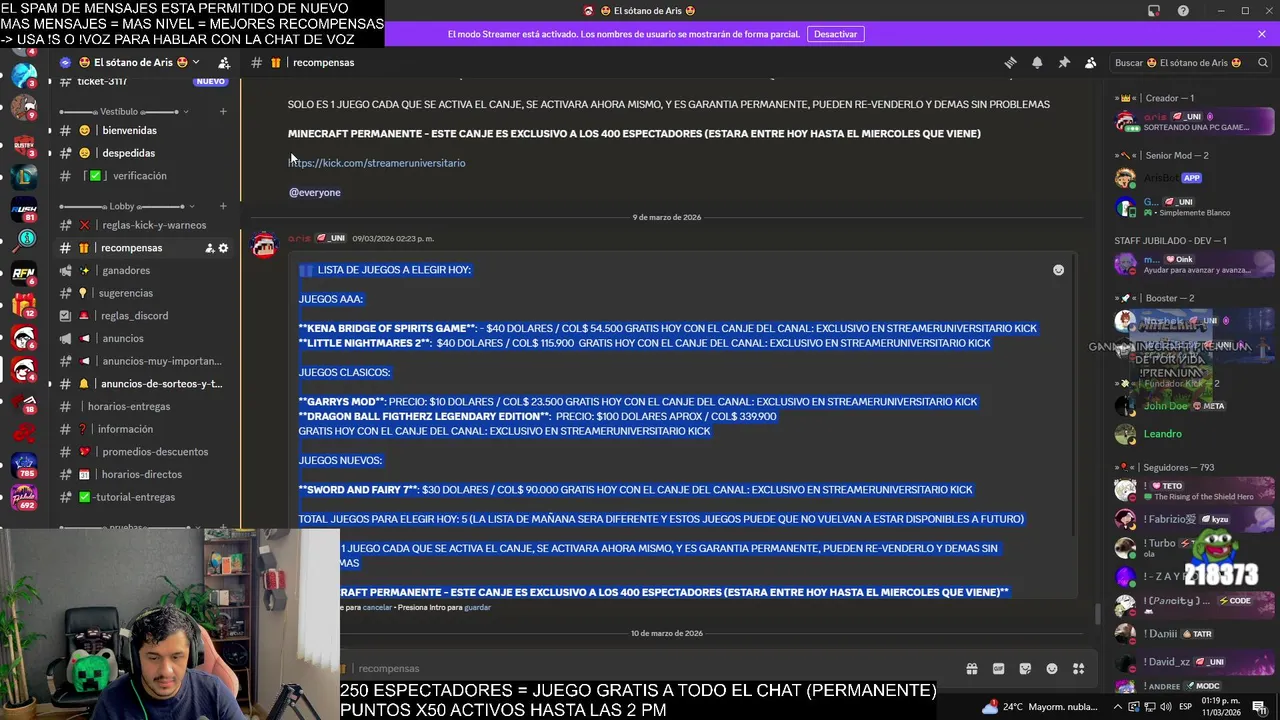This screenshot has height=720, width=1280.
Task: Open the emoji smiley icon in message bar
Action: tap(1052, 669)
